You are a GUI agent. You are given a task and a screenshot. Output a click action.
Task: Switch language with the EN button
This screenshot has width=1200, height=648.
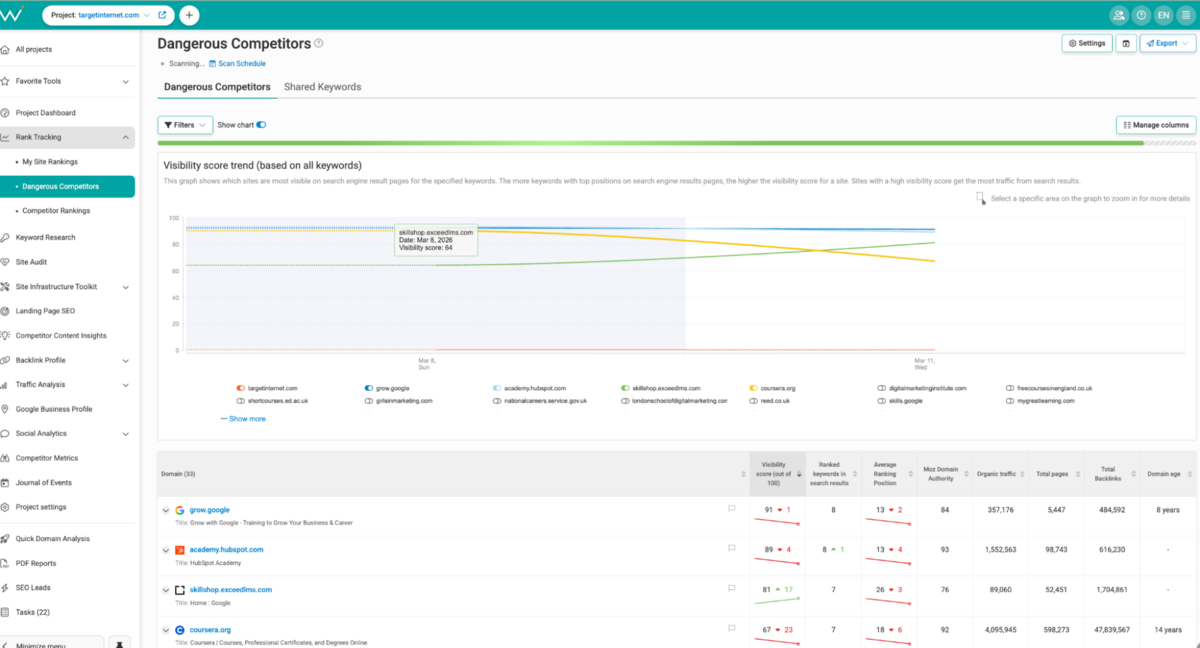1163,15
